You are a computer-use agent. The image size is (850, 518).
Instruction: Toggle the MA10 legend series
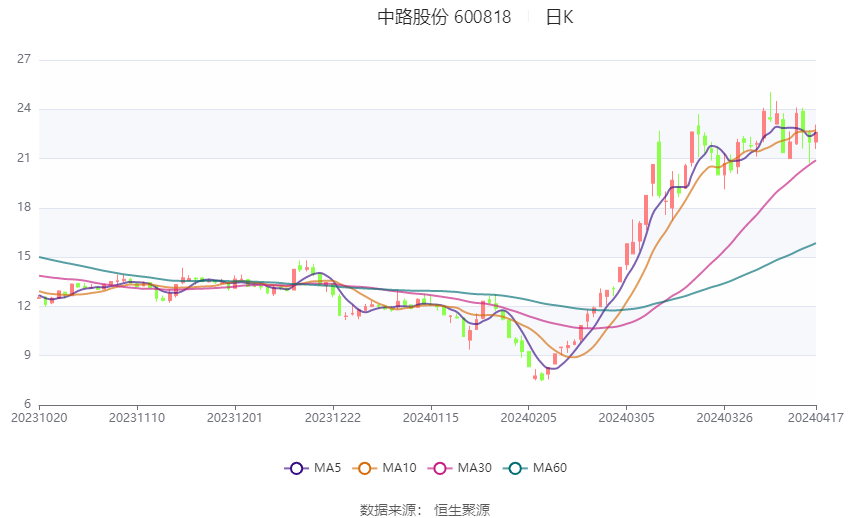coord(384,468)
